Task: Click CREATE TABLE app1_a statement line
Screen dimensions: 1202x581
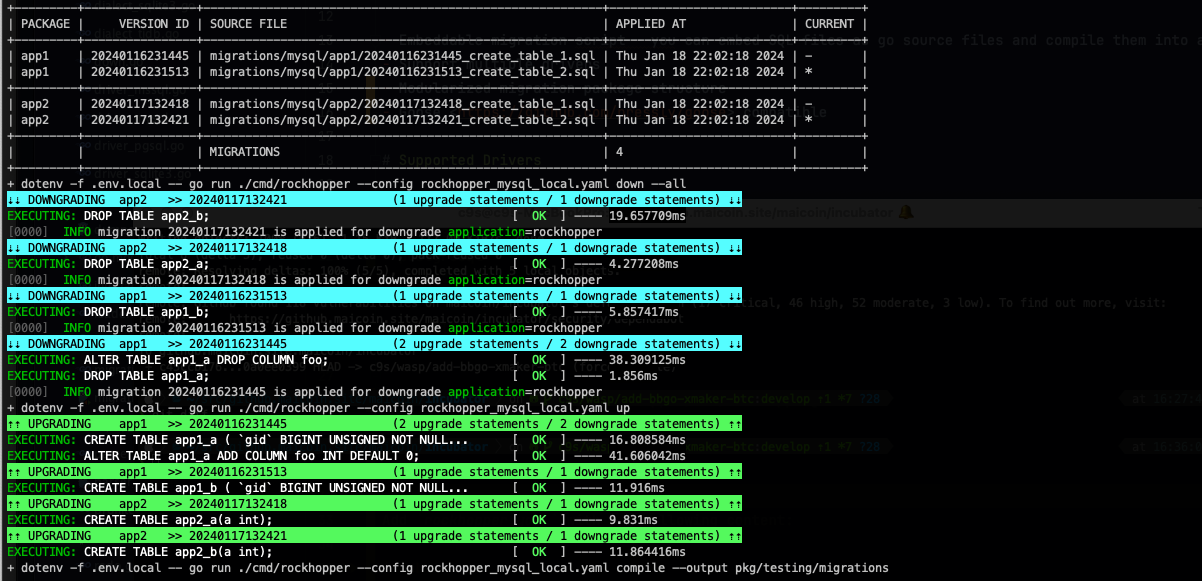Action: [276, 441]
